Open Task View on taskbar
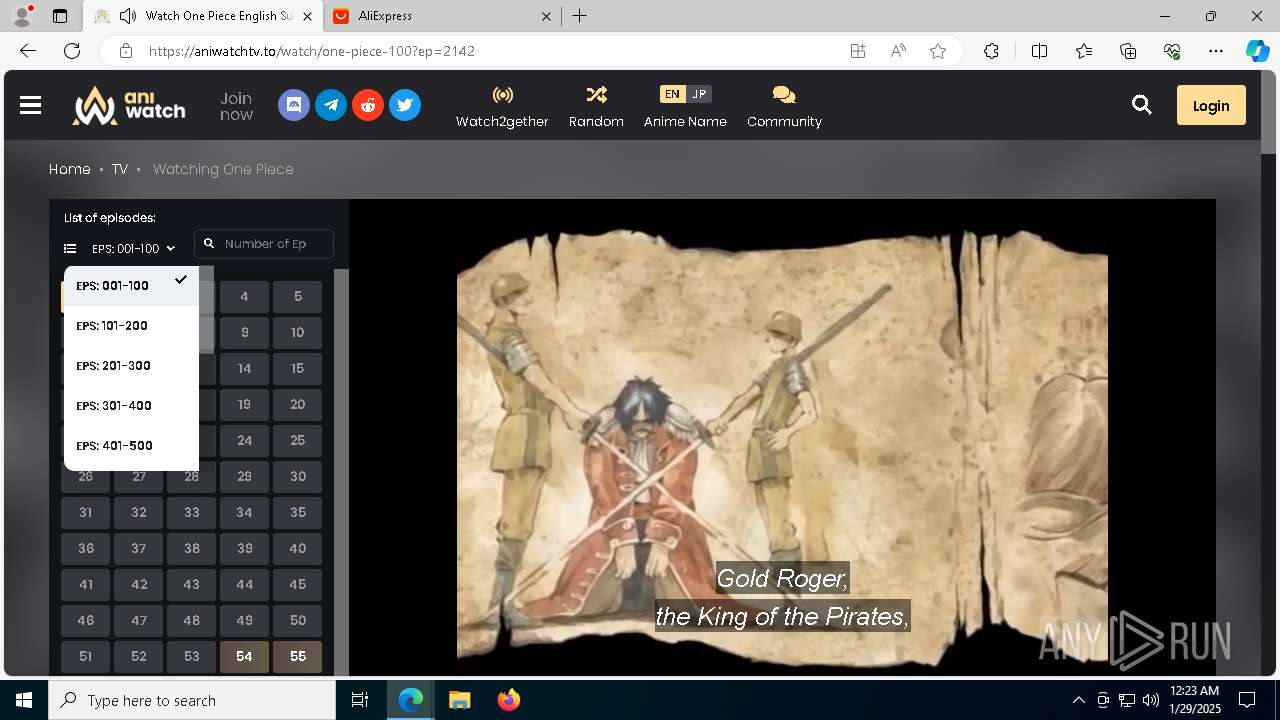Viewport: 1280px width, 720px height. [x=361, y=700]
